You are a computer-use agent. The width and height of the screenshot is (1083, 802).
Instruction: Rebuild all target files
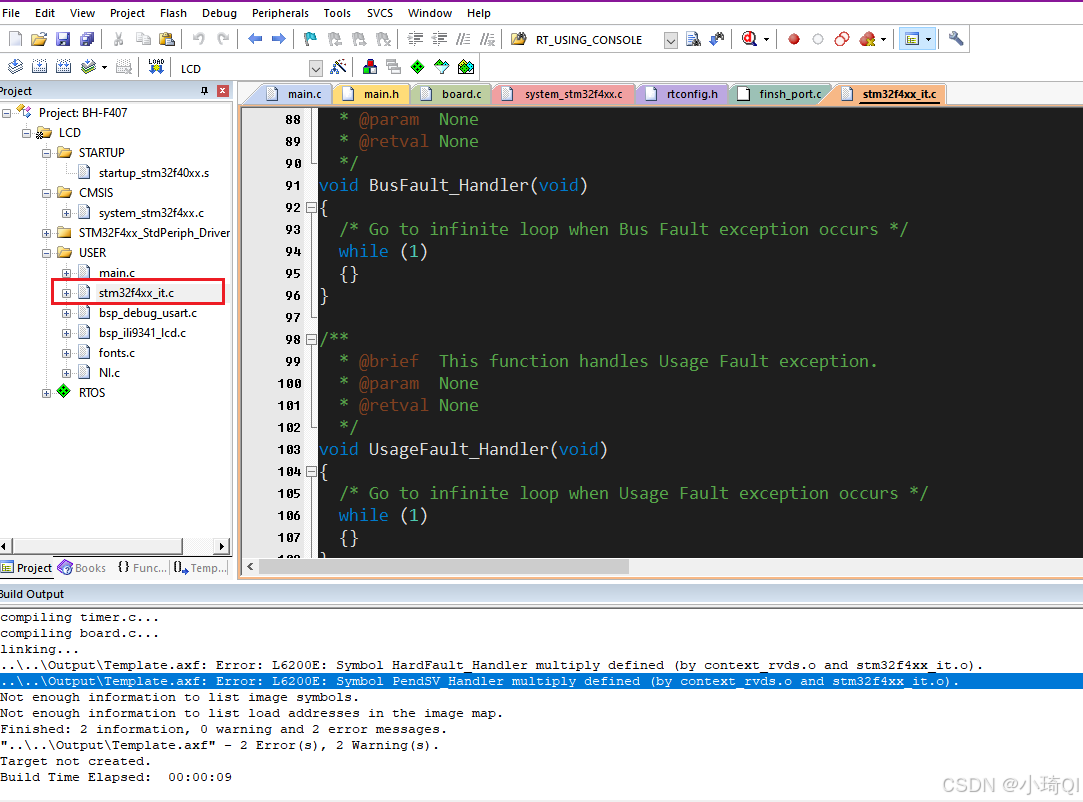(62, 65)
